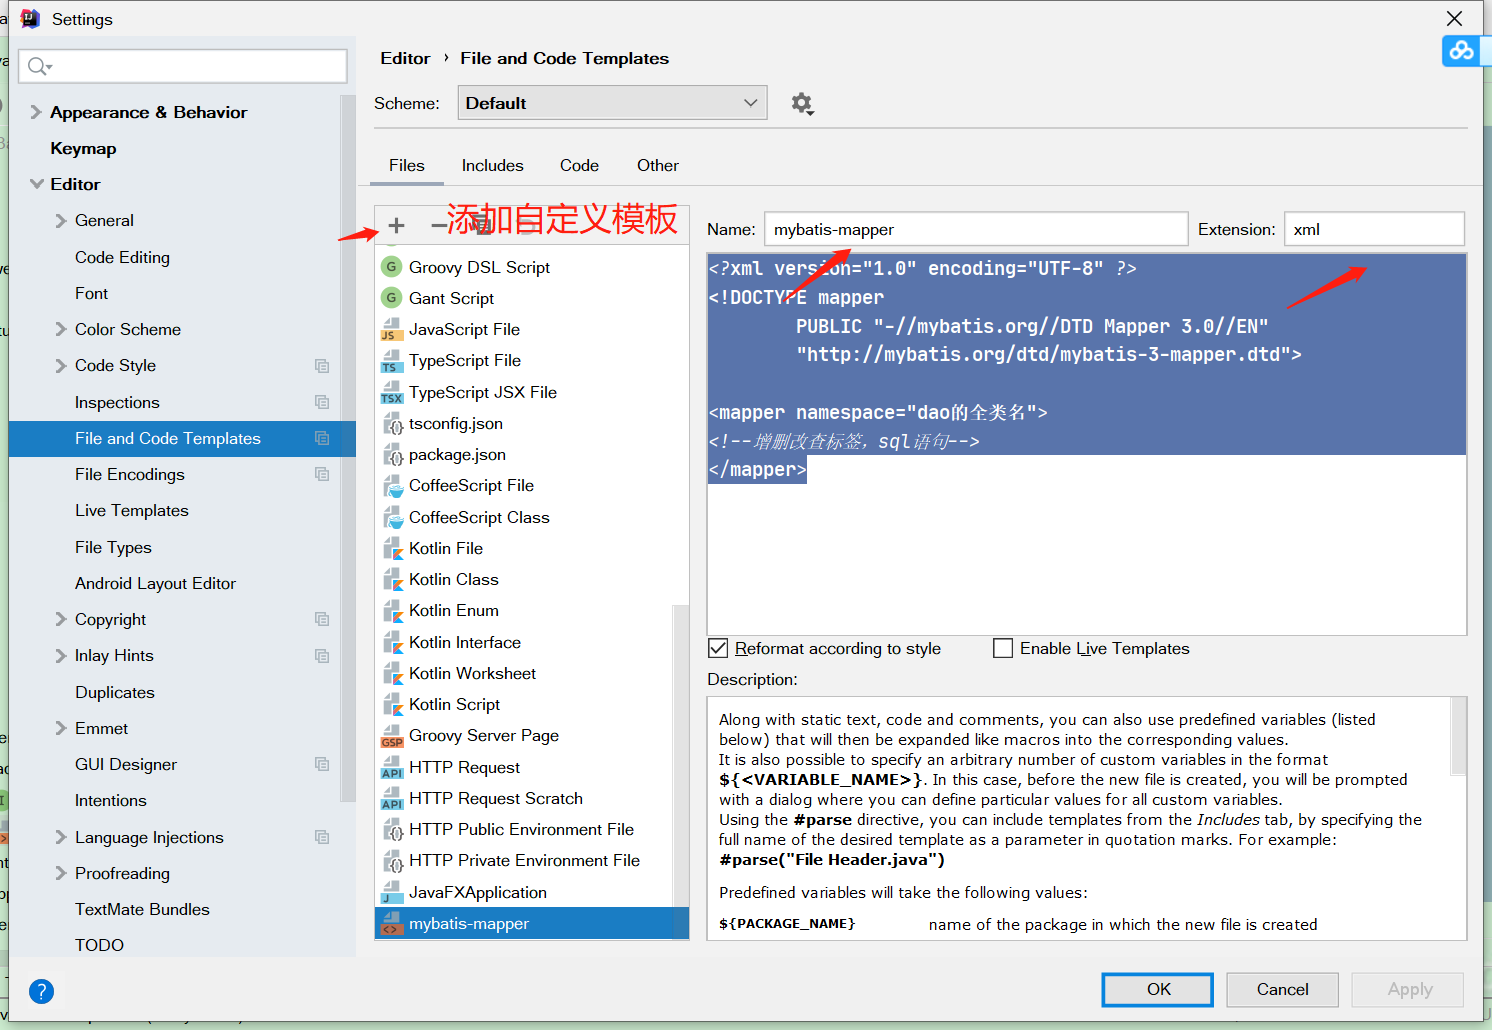
Task: Select the Kotlin Class template icon
Action: coord(392,580)
